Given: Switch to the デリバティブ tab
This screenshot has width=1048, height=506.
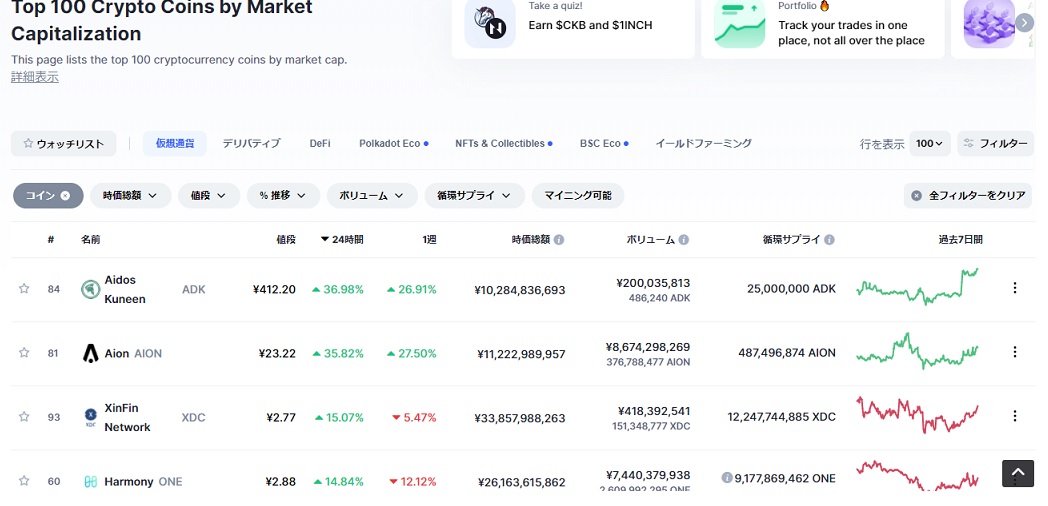Looking at the screenshot, I should coord(251,144).
